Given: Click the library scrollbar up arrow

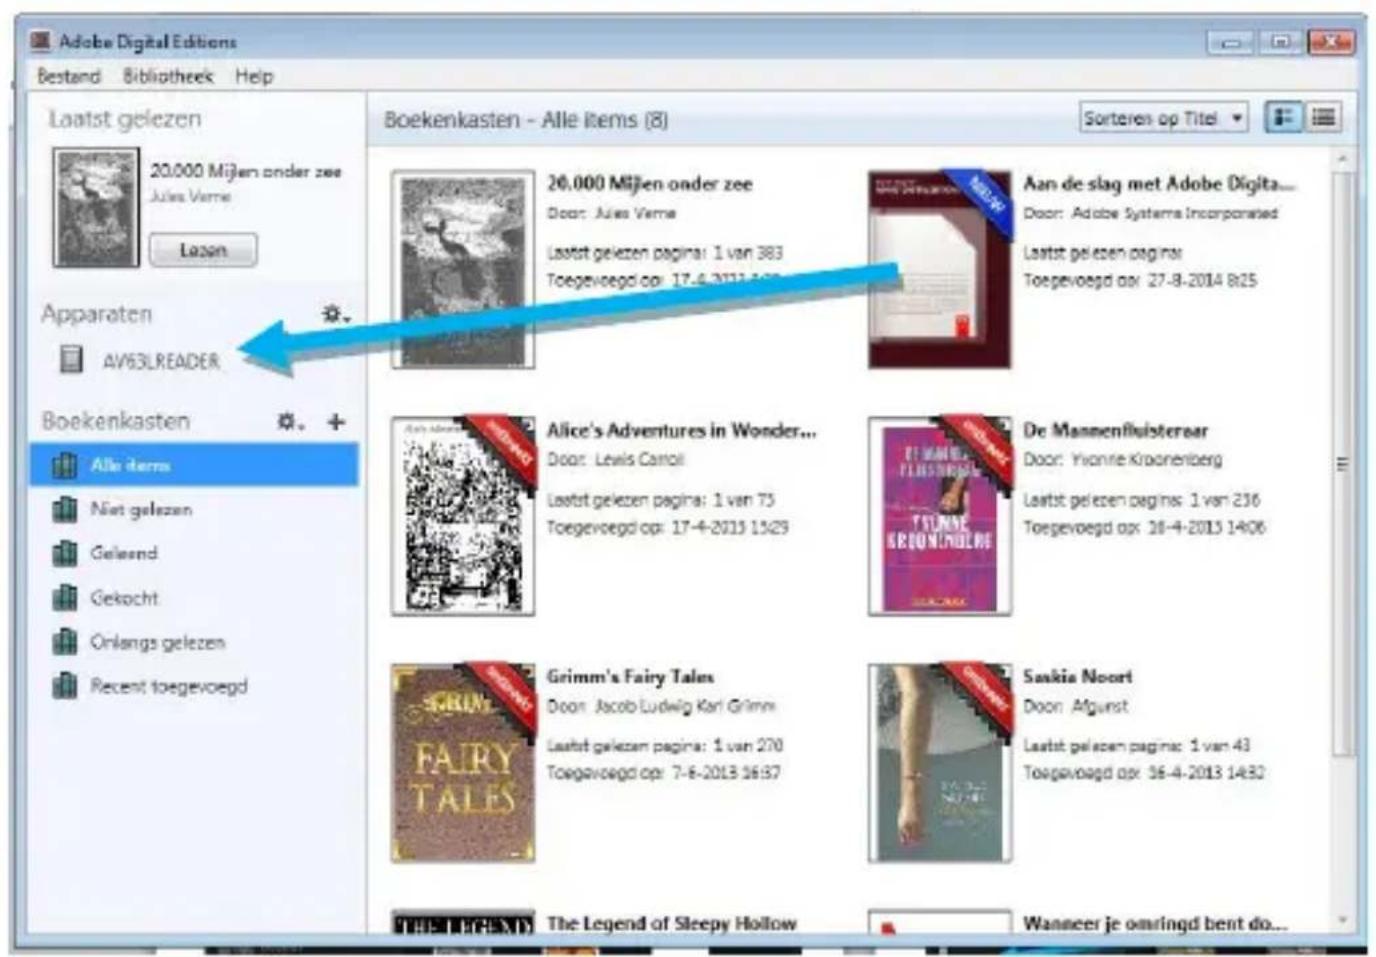Looking at the screenshot, I should click(x=1343, y=159).
